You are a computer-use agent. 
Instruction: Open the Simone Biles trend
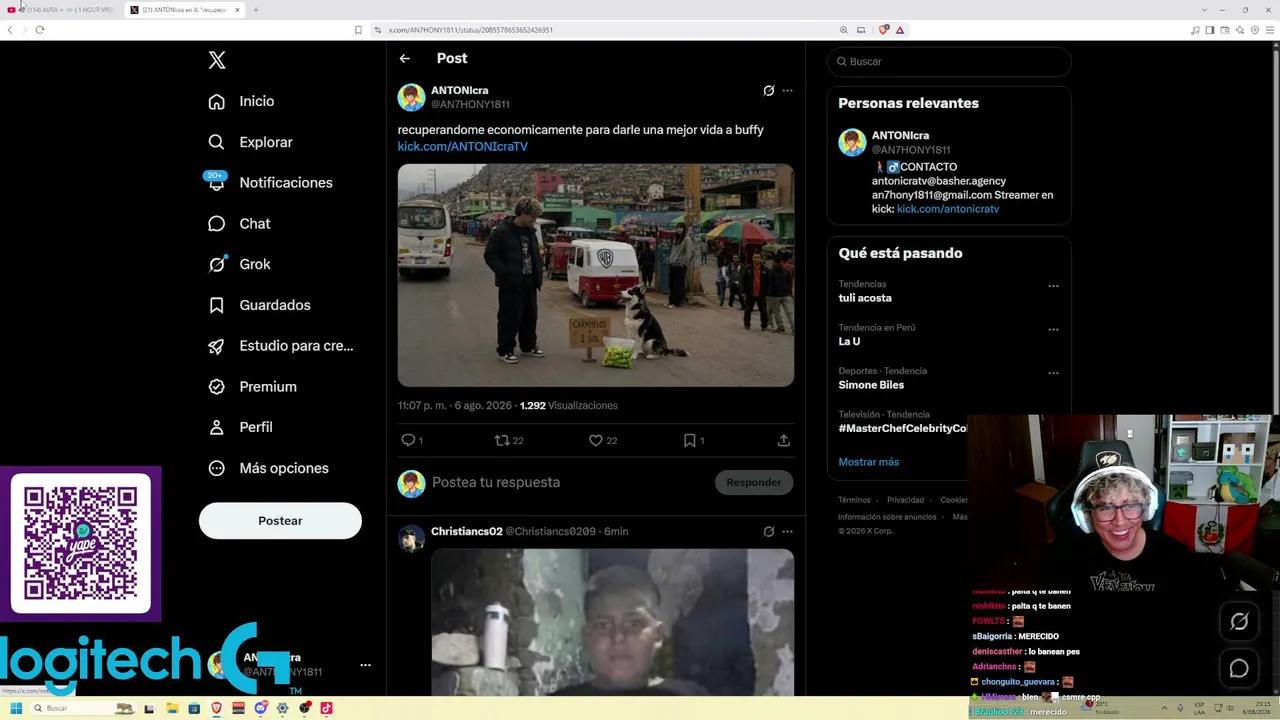coord(871,385)
